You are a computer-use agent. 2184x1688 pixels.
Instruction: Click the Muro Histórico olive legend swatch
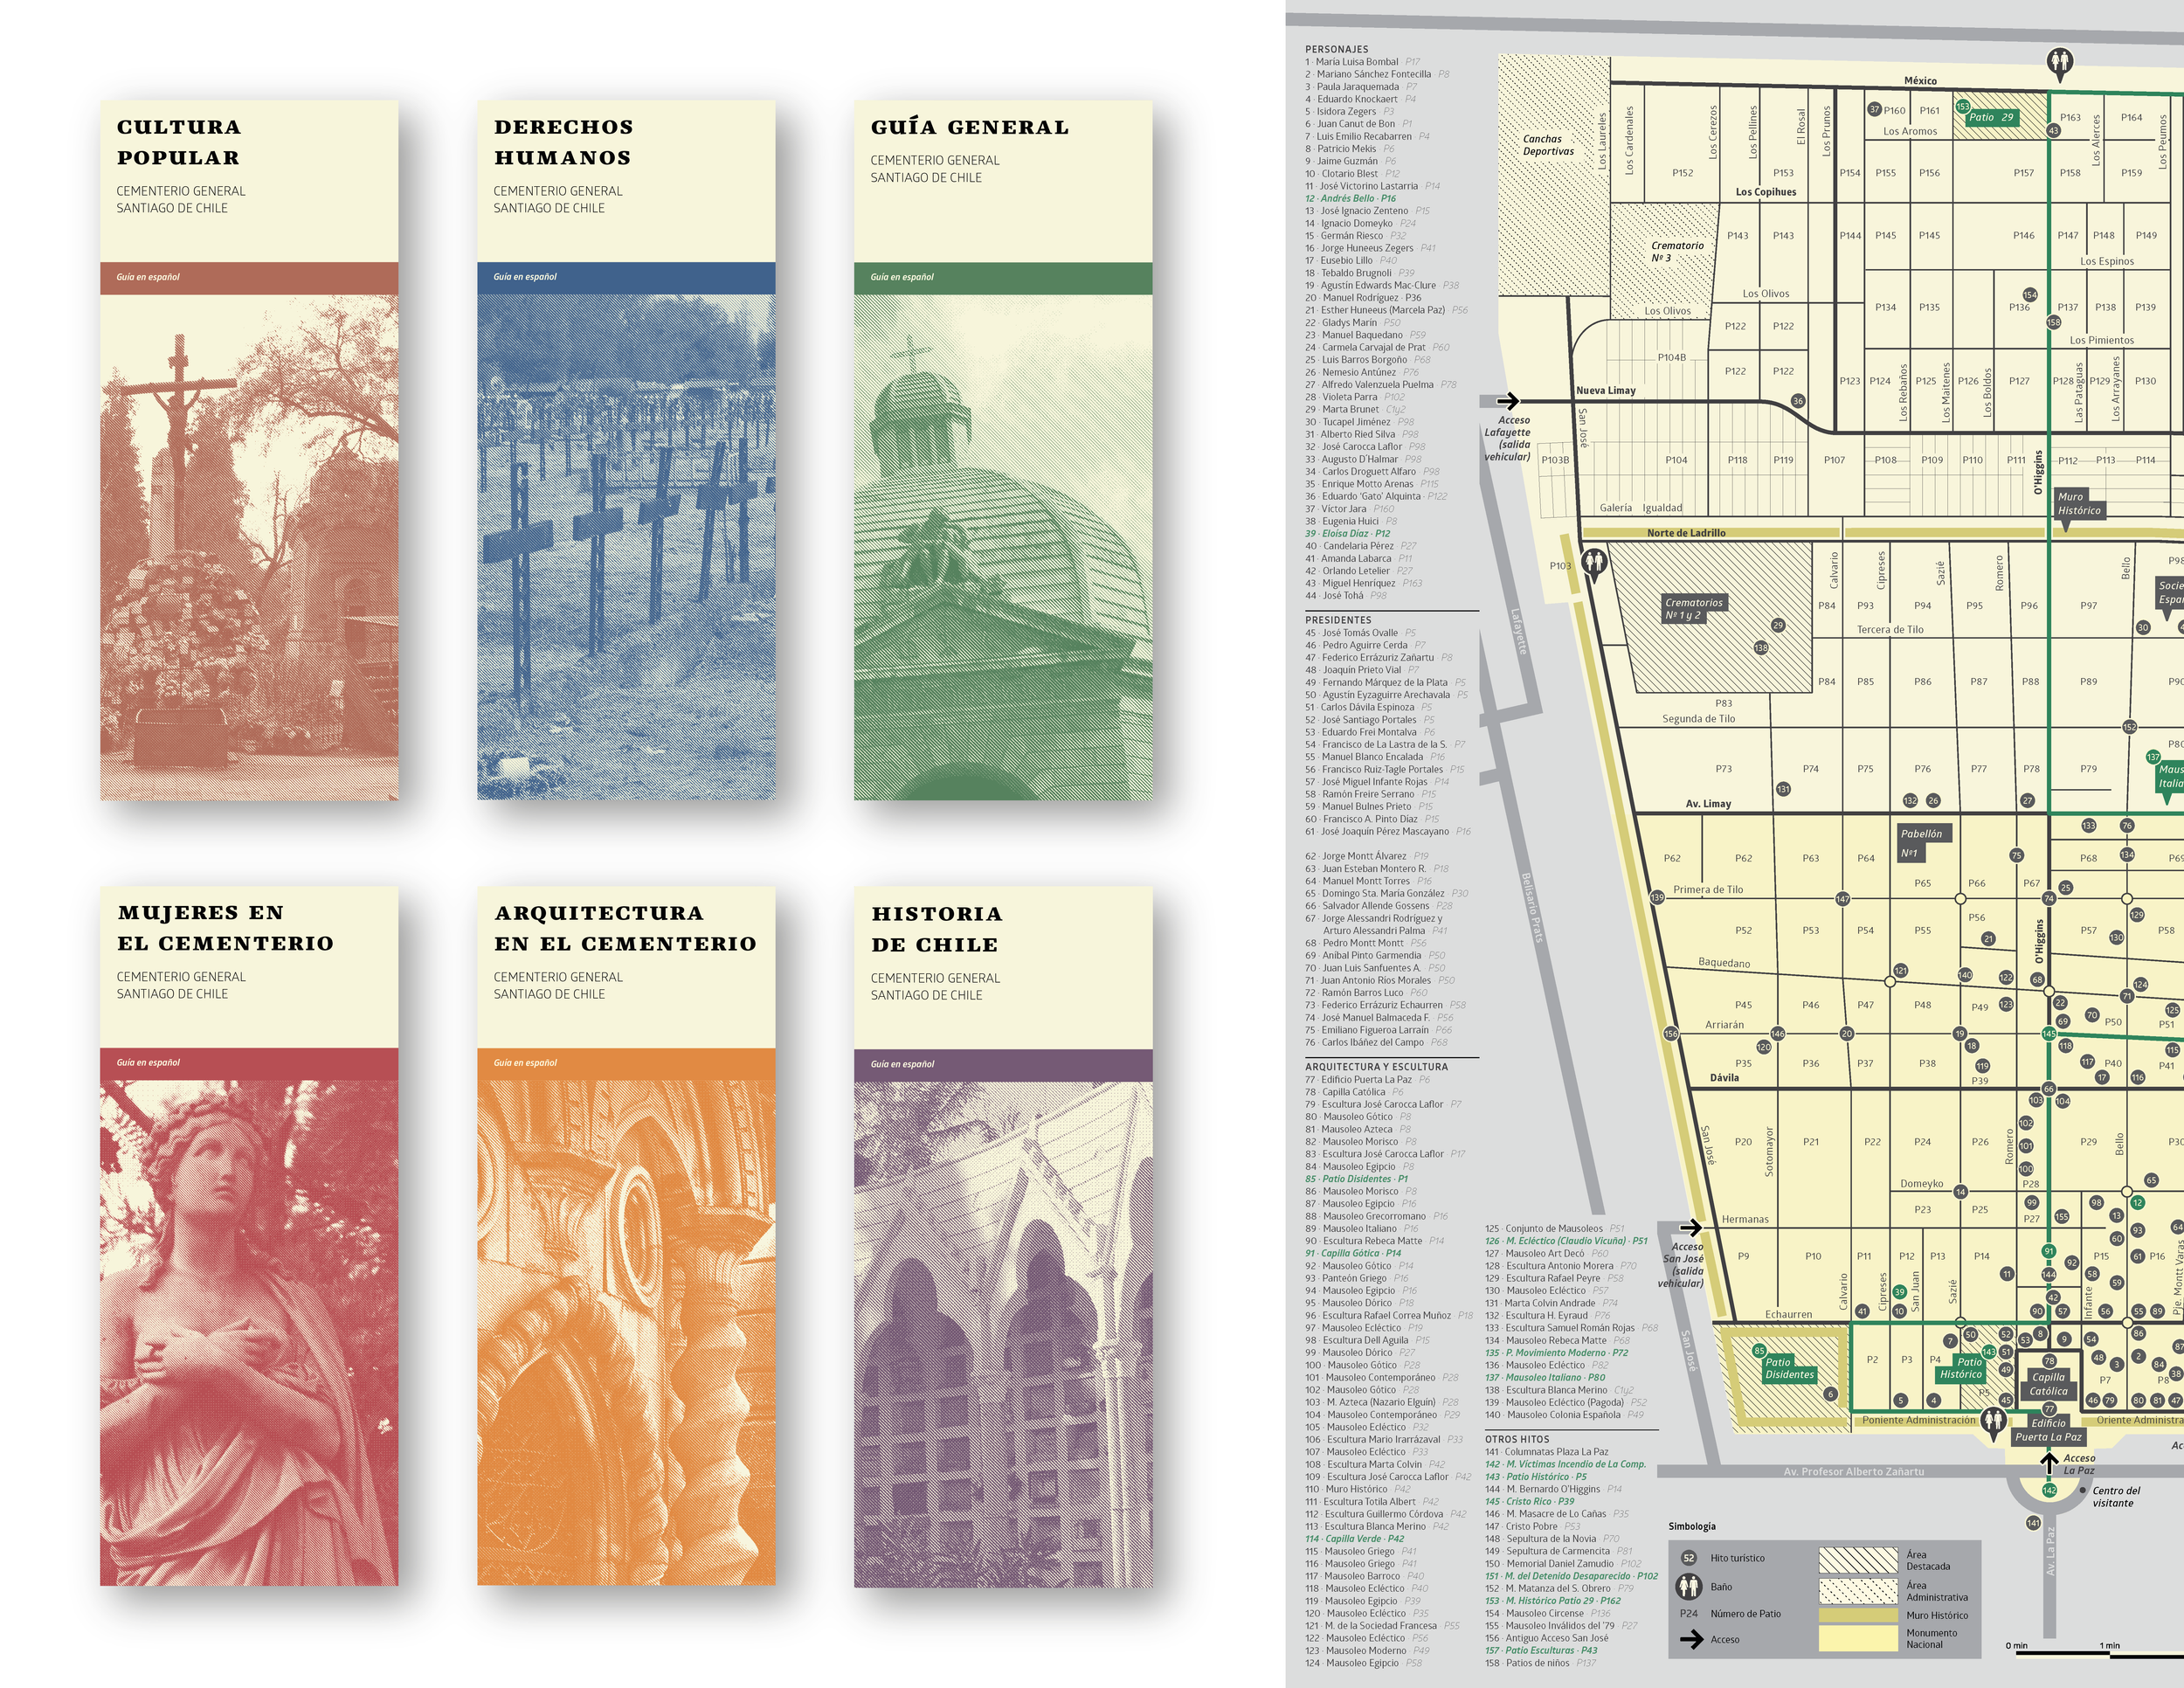coord(1858,1615)
